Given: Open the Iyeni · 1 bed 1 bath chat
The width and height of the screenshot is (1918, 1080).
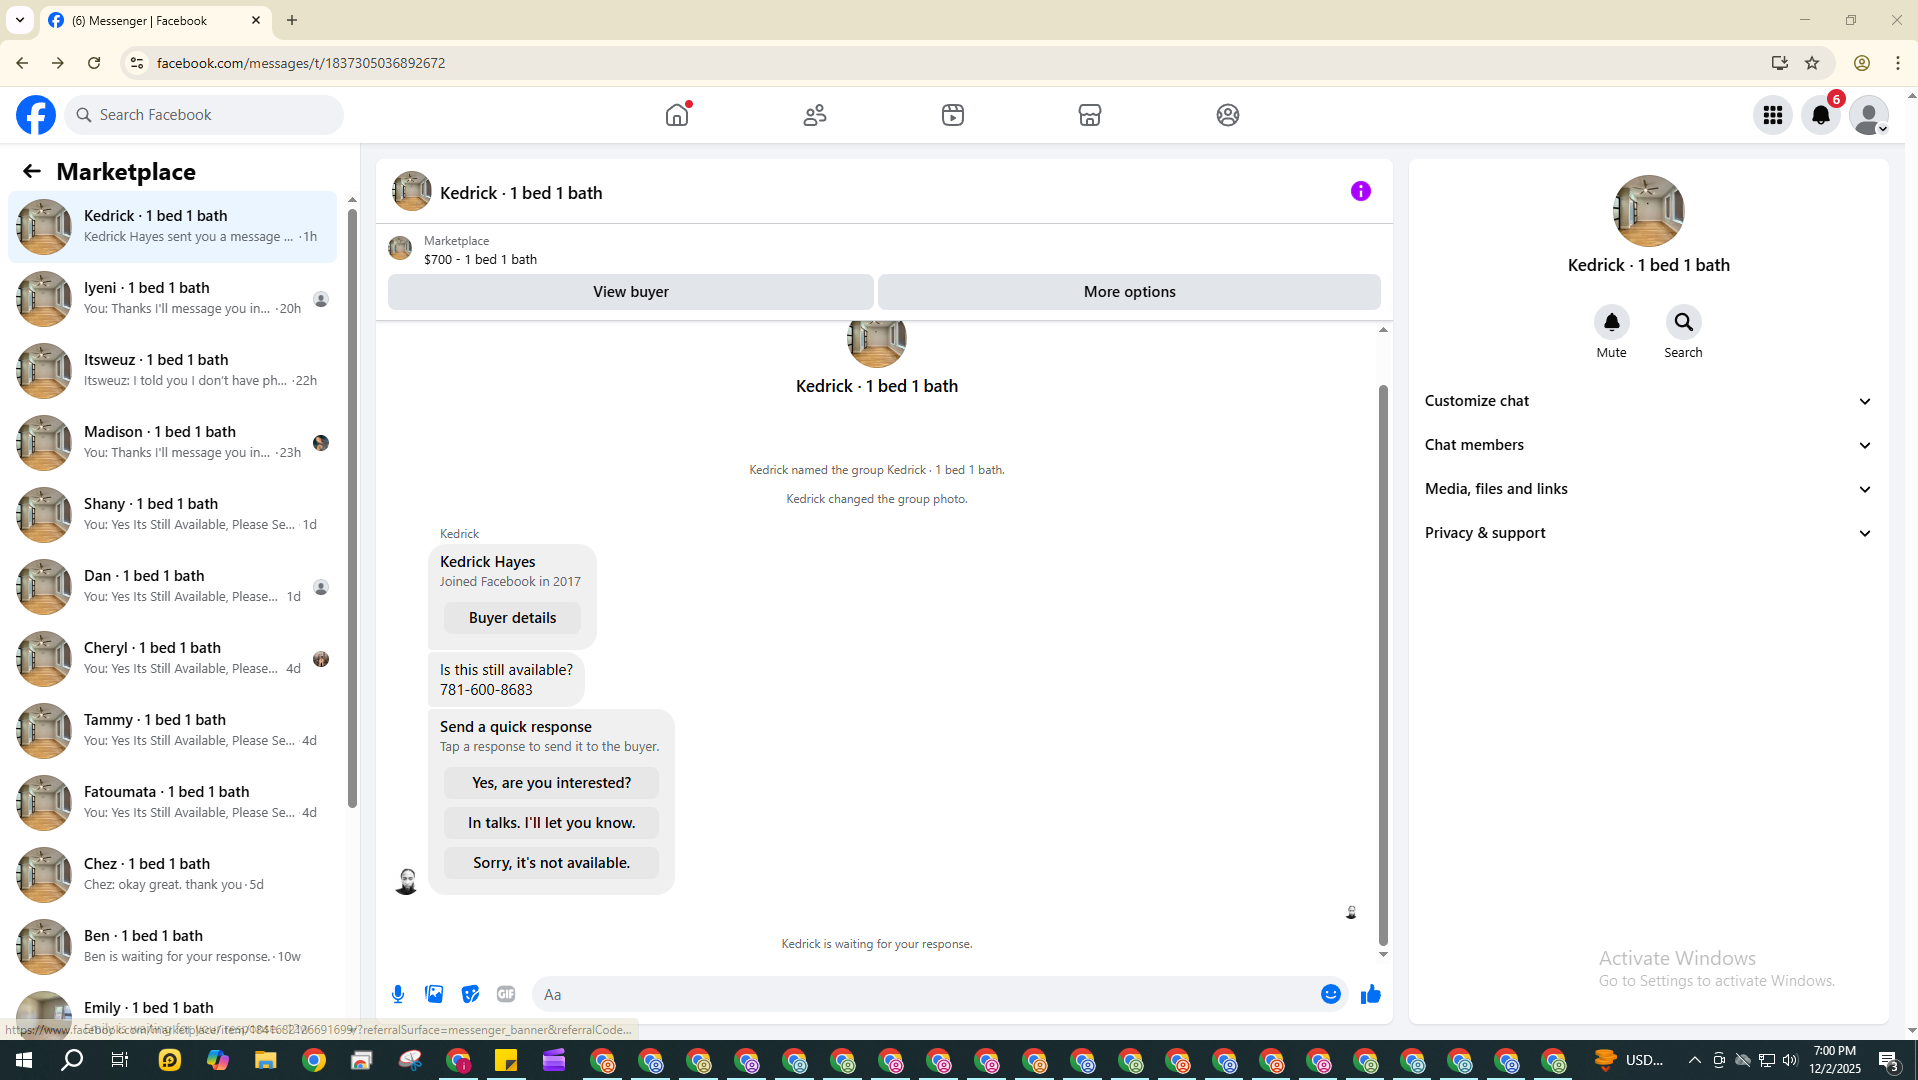Looking at the screenshot, I should click(x=172, y=299).
